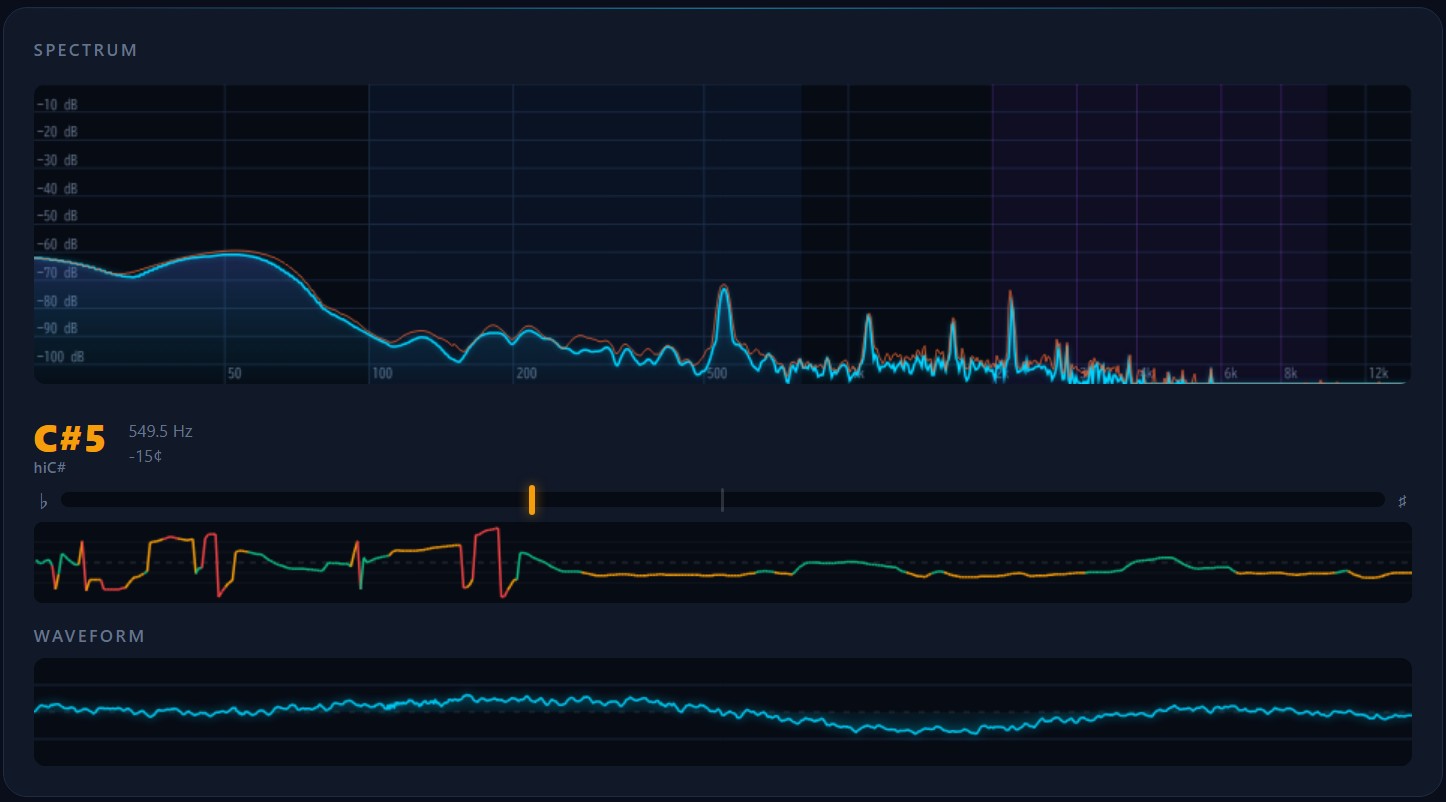
Task: Click the 549.5 Hz frequency readout
Action: pos(160,431)
